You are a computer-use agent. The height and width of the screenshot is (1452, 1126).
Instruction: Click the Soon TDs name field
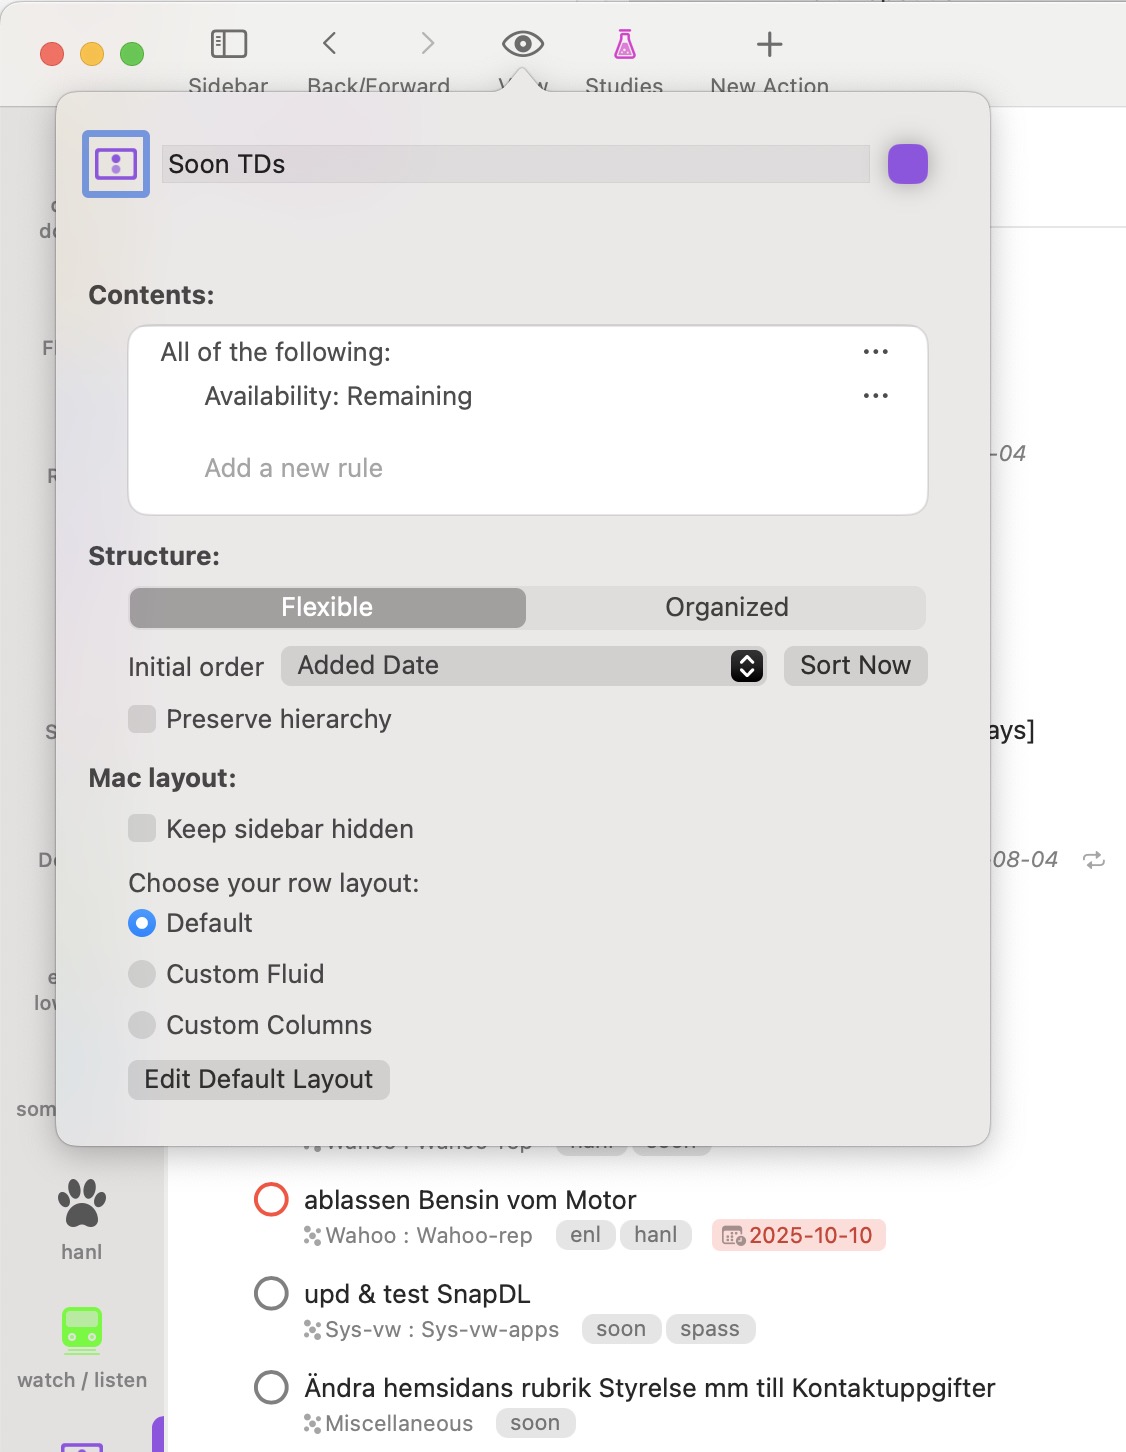point(515,164)
